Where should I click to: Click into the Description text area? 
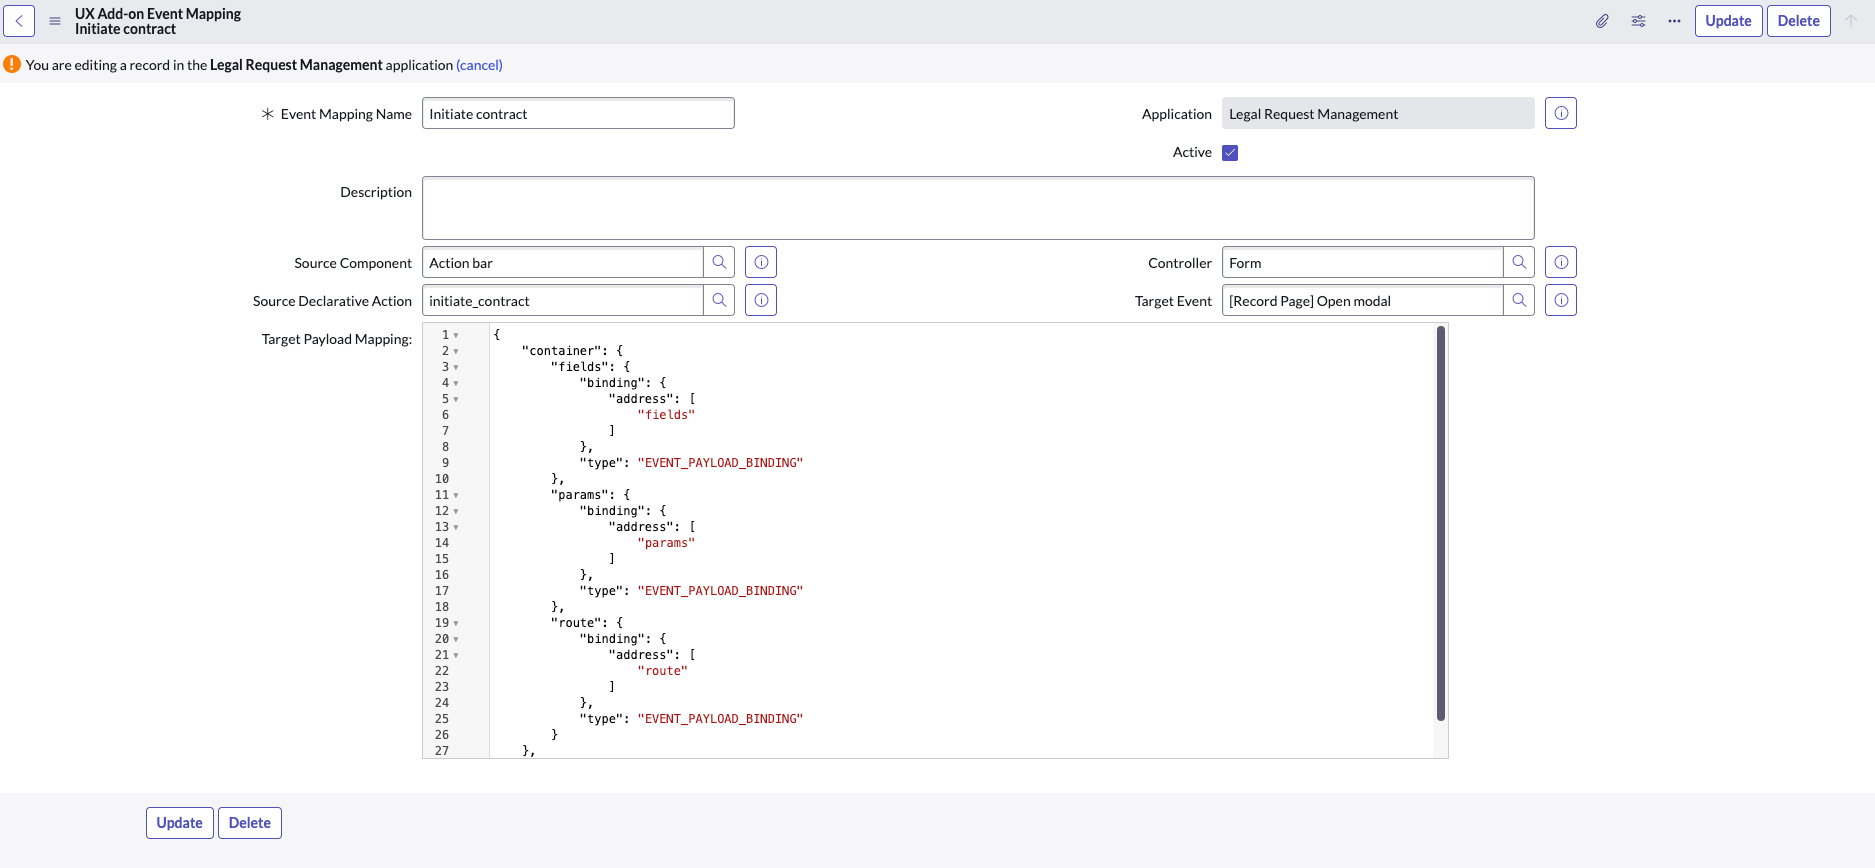(x=978, y=208)
